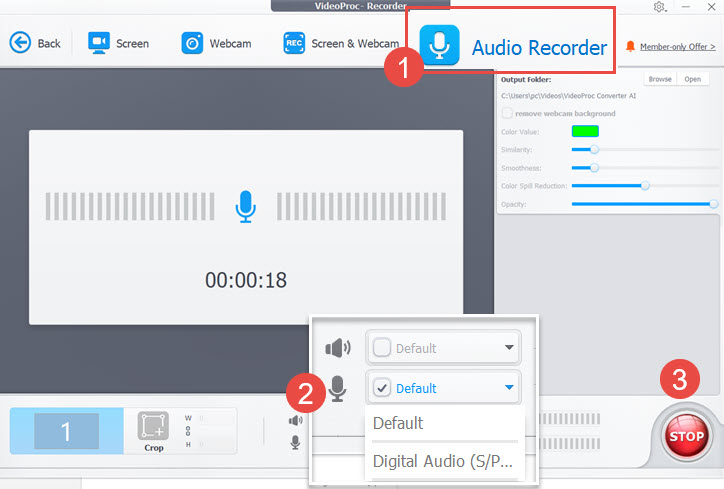Adjust the Opacity slider handle

coord(714,204)
